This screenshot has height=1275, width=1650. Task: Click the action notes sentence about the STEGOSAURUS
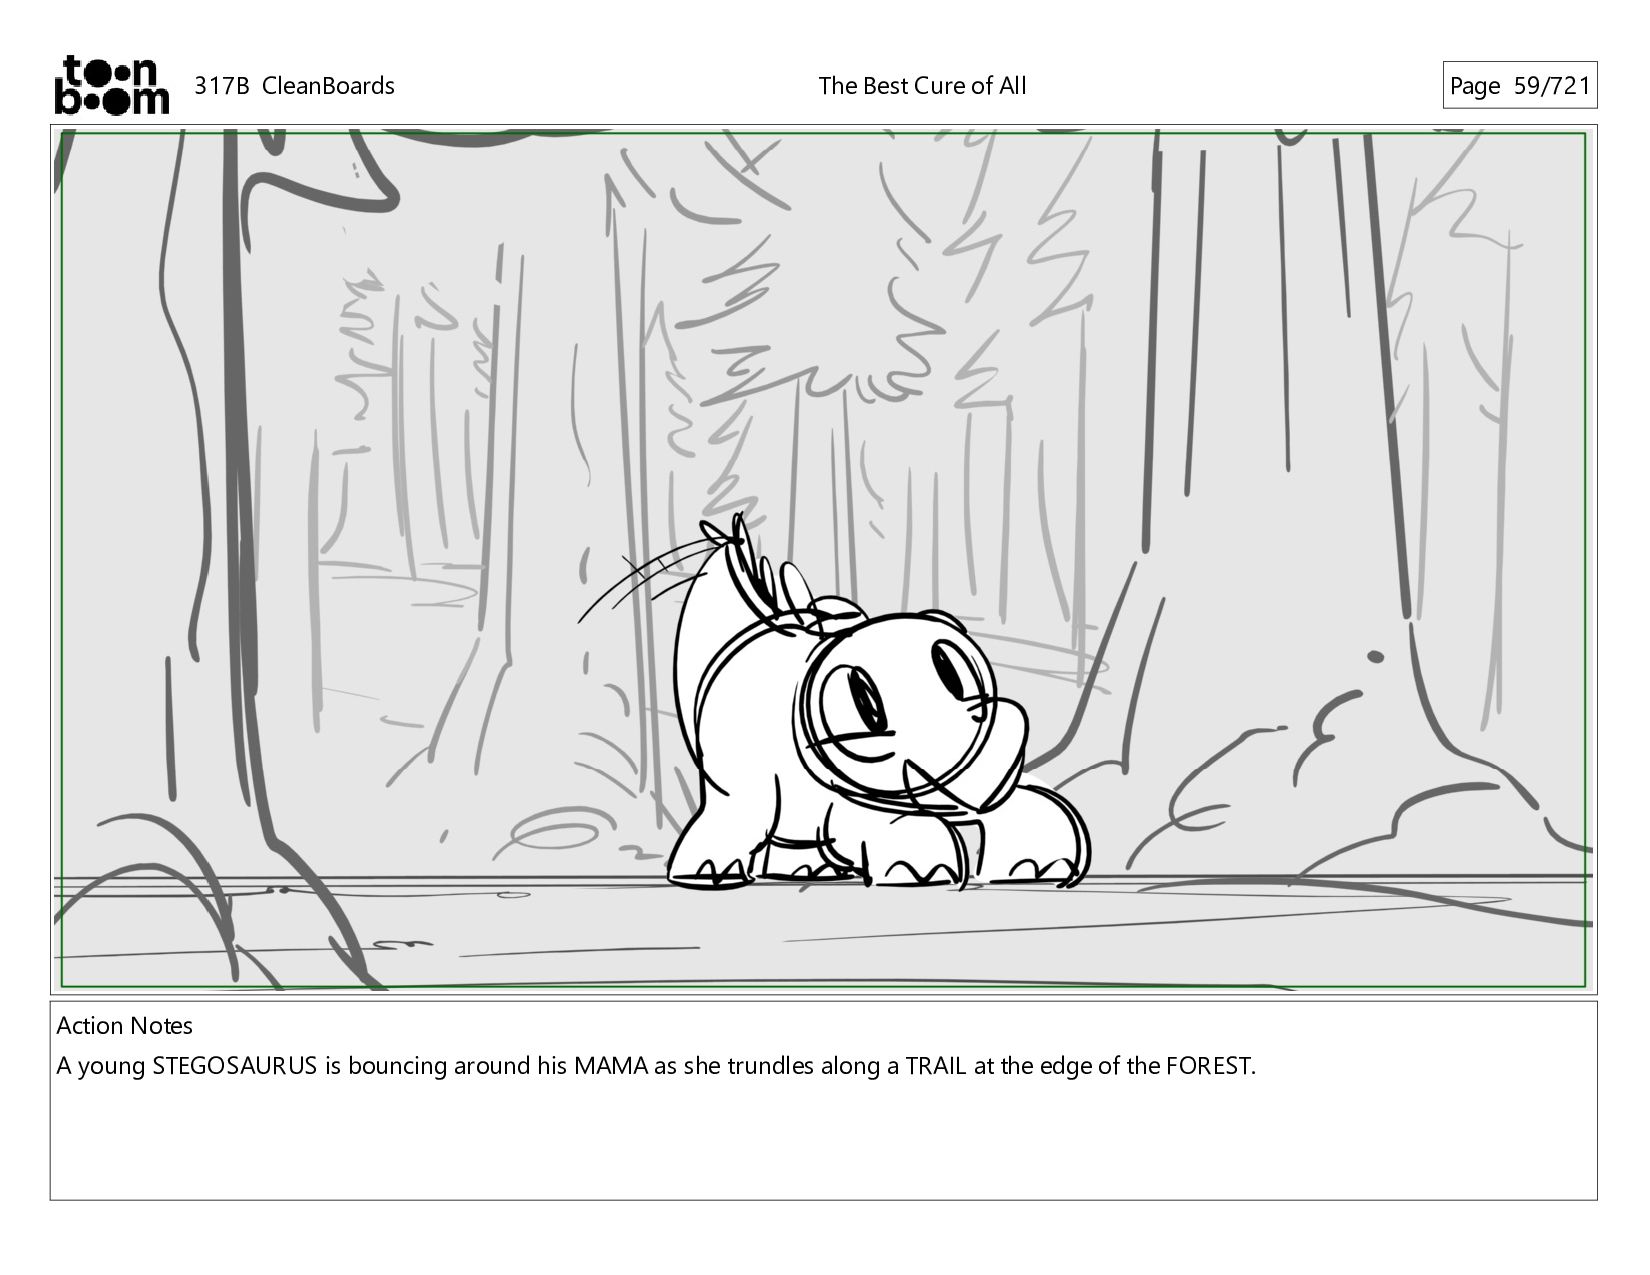656,1066
